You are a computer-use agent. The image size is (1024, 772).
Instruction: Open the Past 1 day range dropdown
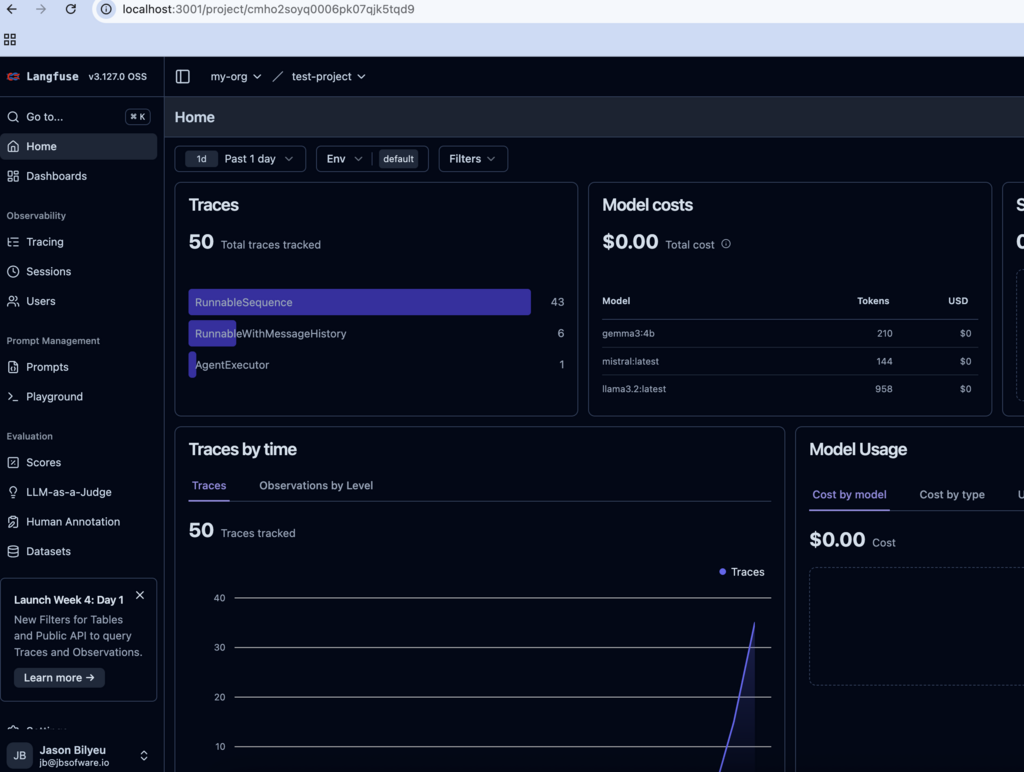tap(240, 159)
